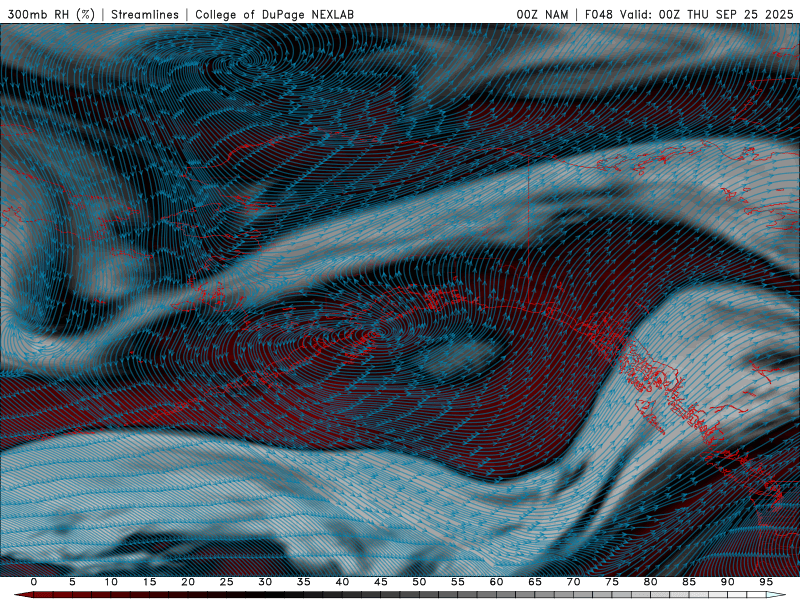800x600 pixels.
Task: Select the '00Z NAM' model run label
Action: click(542, 15)
